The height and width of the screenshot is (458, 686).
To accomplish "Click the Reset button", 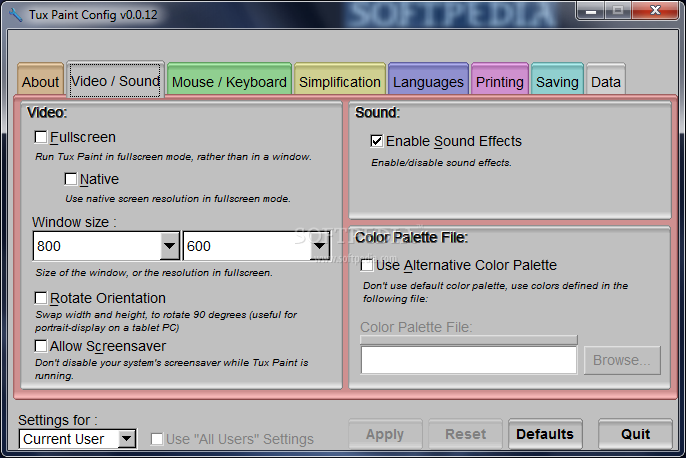I will pyautogui.click(x=466, y=434).
